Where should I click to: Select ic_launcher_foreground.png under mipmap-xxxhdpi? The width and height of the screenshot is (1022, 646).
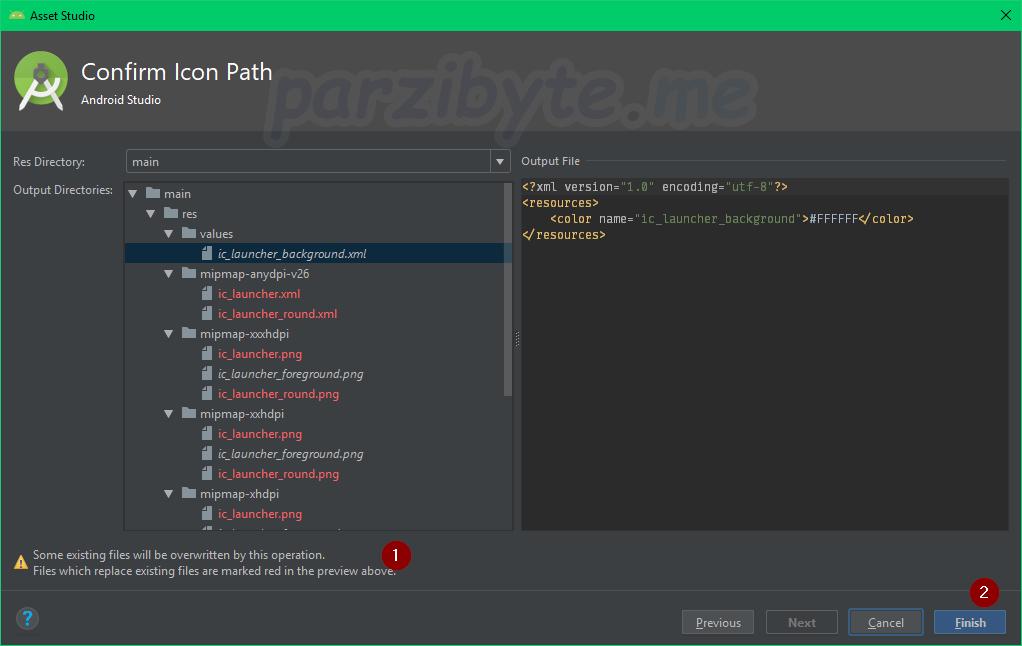290,374
